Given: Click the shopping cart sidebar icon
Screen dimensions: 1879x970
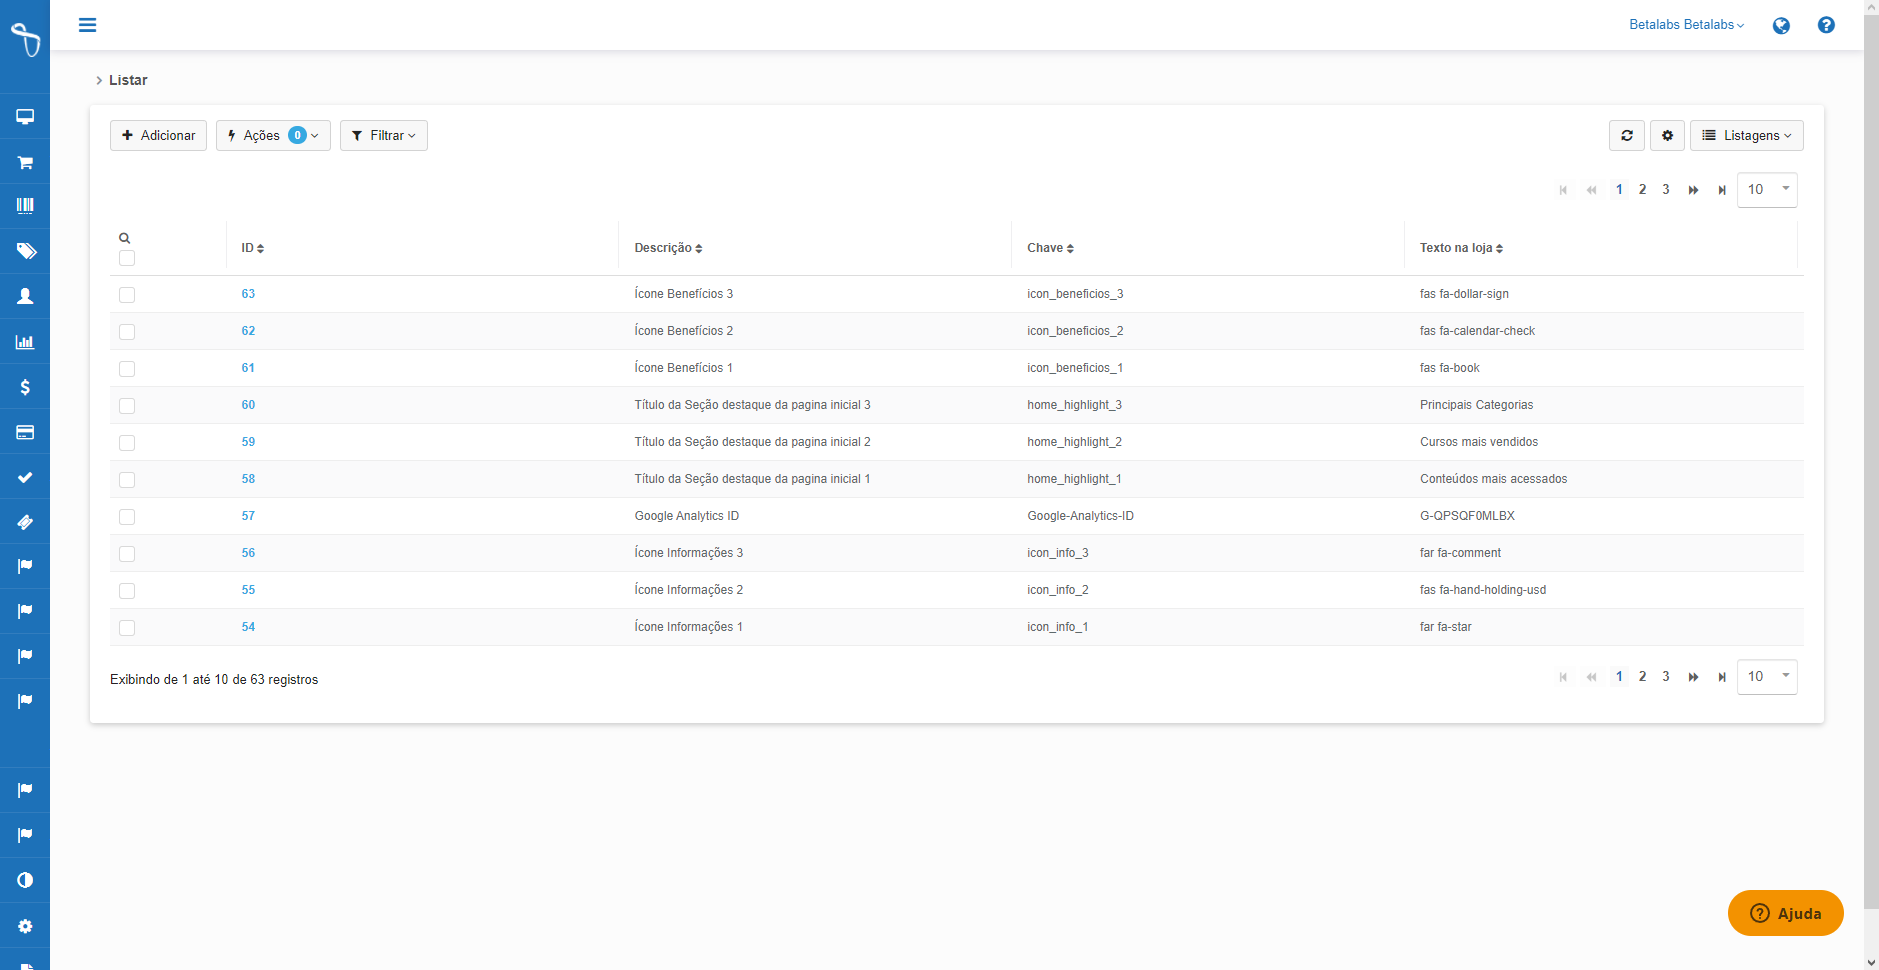Looking at the screenshot, I should [25, 162].
